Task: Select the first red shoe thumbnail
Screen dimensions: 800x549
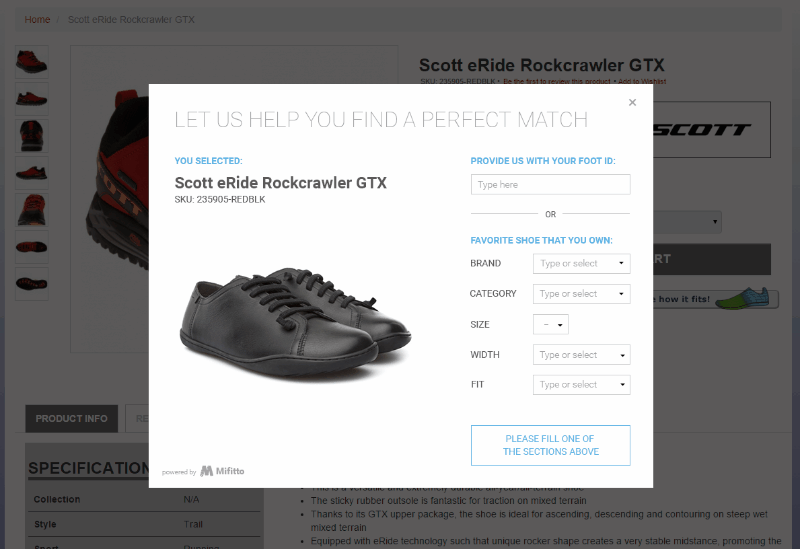Action: [32, 62]
